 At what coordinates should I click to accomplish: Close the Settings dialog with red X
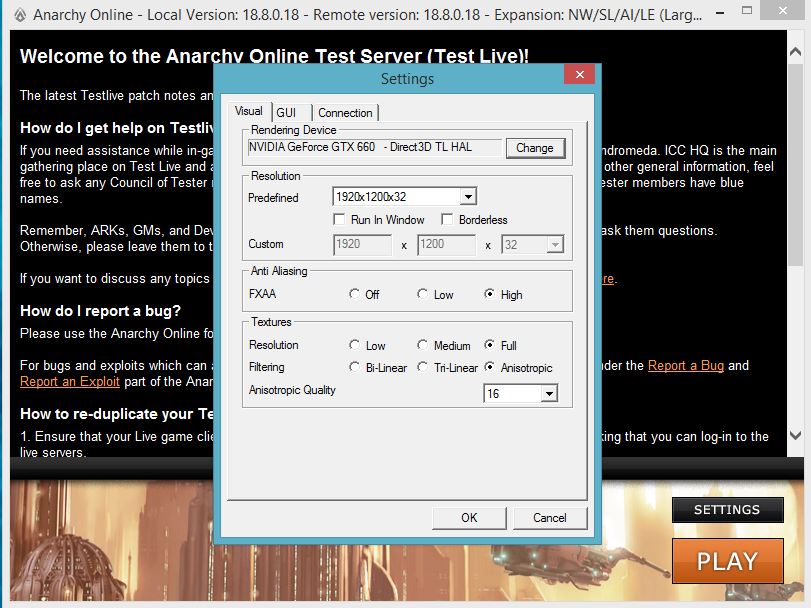579,77
